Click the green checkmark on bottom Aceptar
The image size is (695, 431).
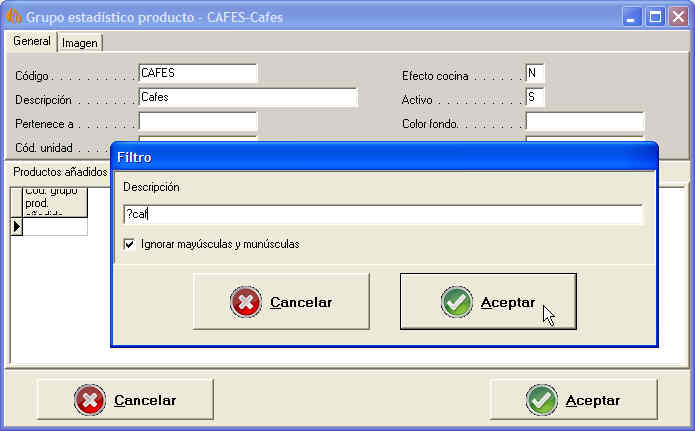pos(542,400)
